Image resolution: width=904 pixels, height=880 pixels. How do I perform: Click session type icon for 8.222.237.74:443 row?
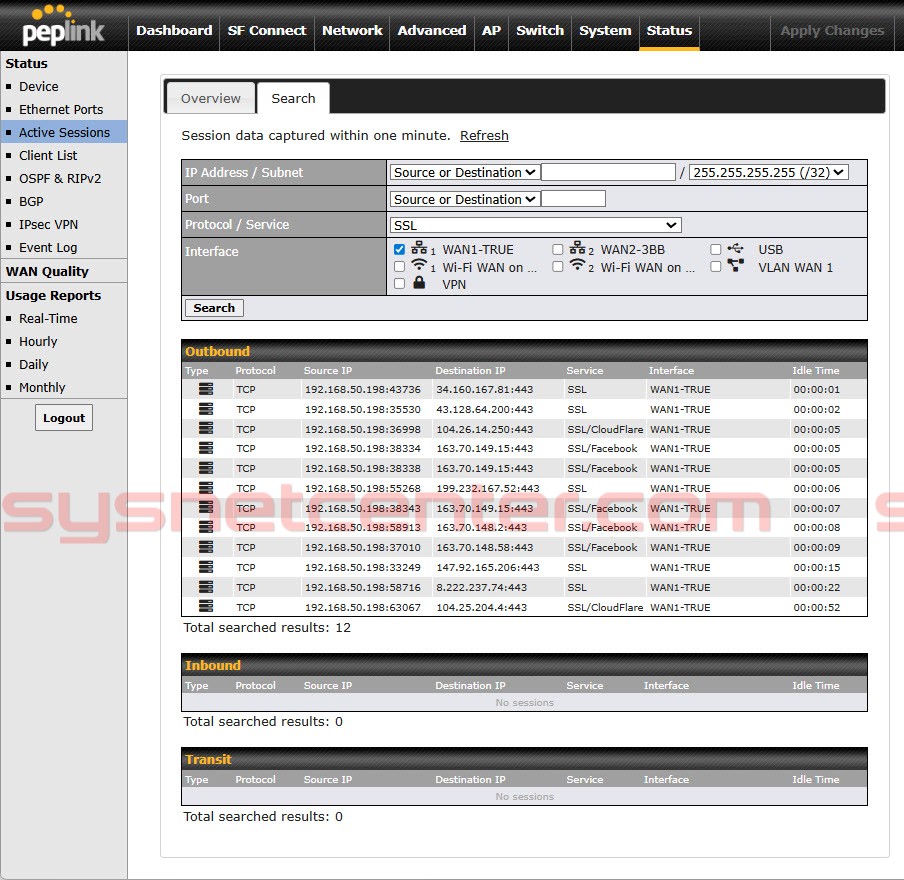point(206,587)
